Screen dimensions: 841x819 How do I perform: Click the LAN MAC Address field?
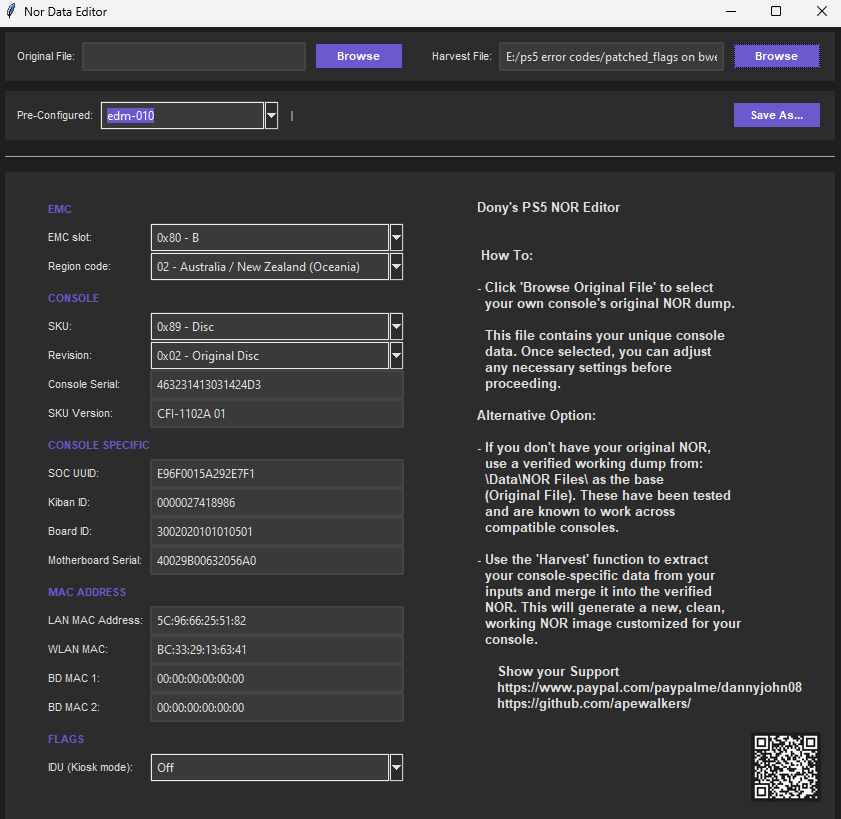tap(277, 621)
